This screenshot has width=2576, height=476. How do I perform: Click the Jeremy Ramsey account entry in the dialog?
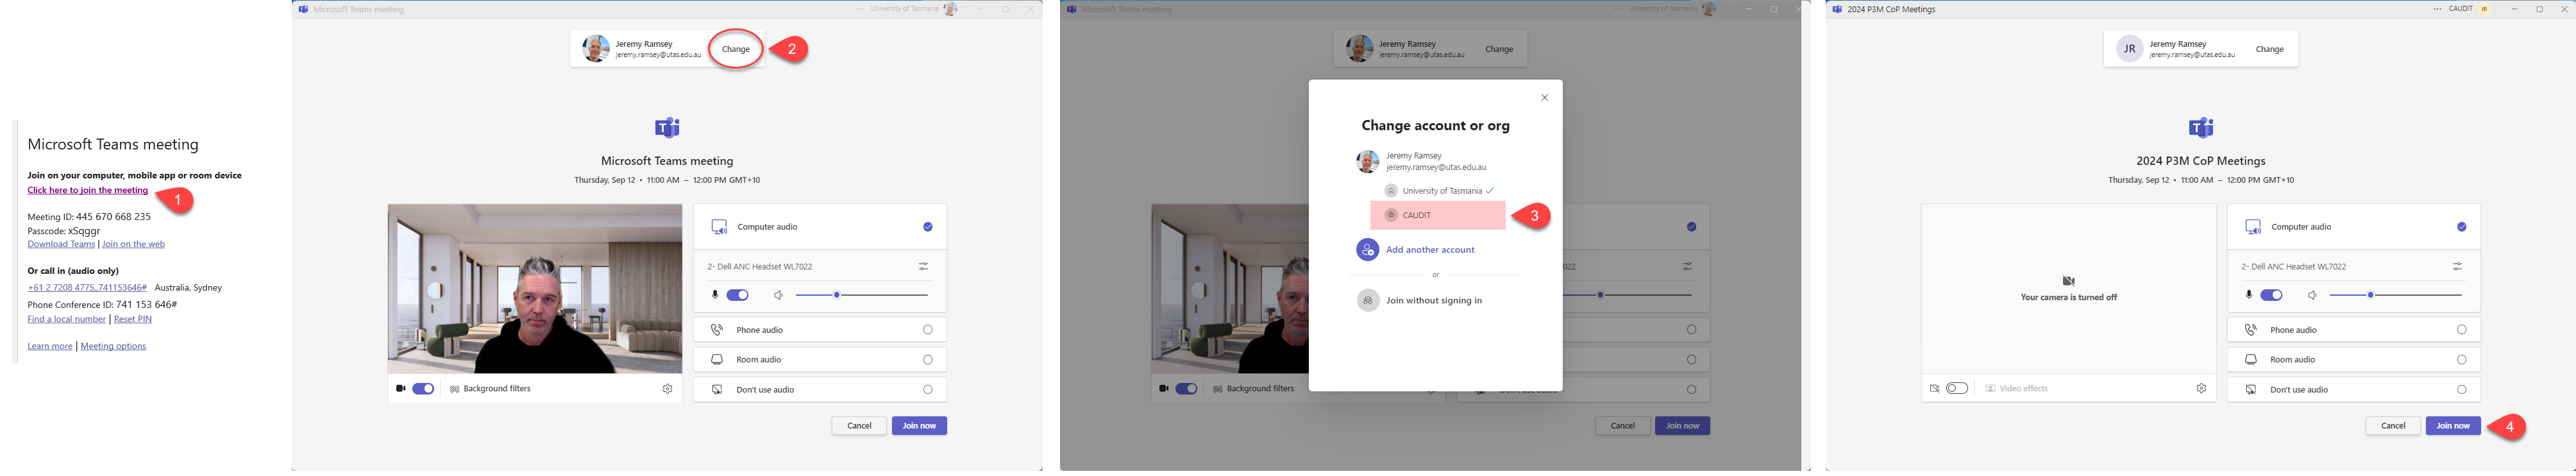click(x=1422, y=161)
